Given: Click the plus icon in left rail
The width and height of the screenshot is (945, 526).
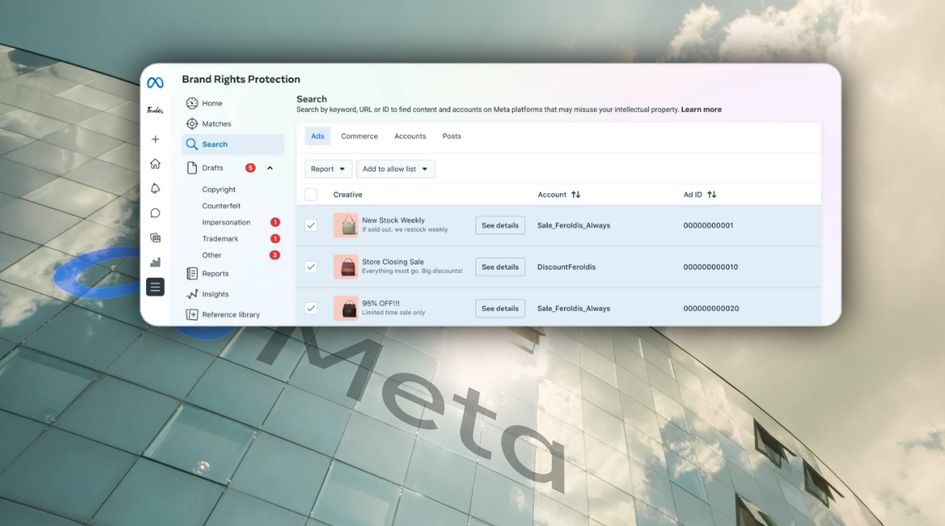Looking at the screenshot, I should click(x=155, y=139).
